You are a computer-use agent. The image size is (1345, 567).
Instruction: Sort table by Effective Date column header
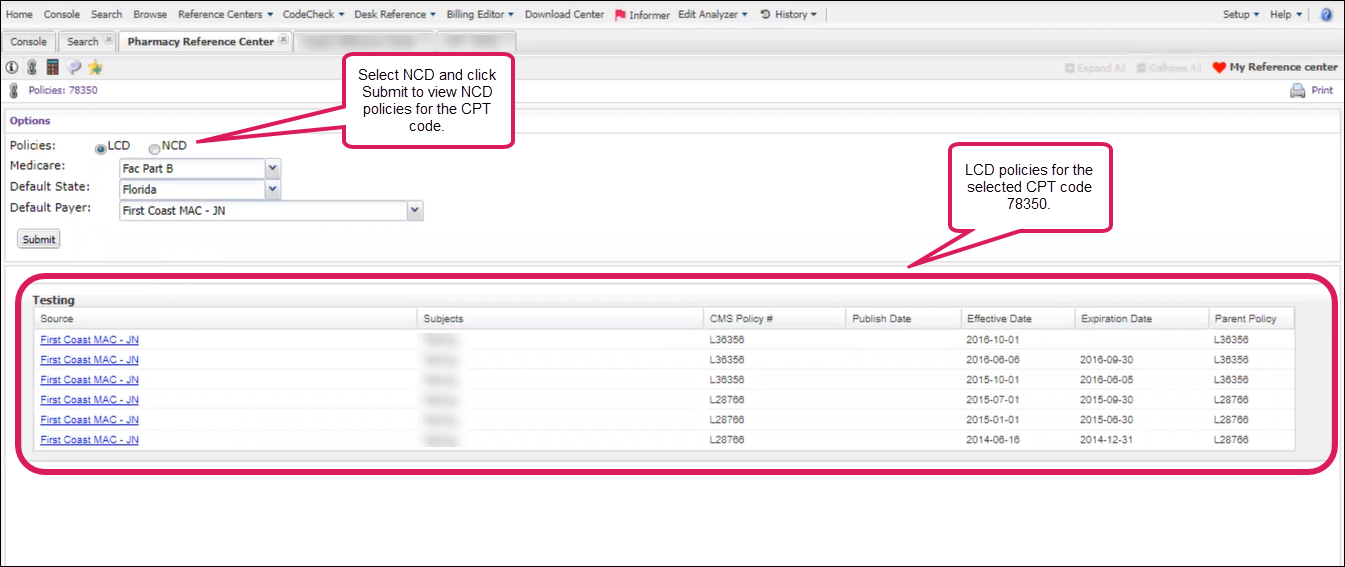[998, 319]
